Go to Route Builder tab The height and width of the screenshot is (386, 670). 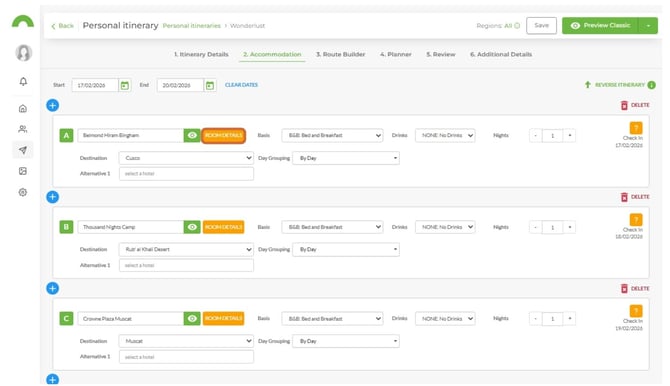(x=341, y=54)
